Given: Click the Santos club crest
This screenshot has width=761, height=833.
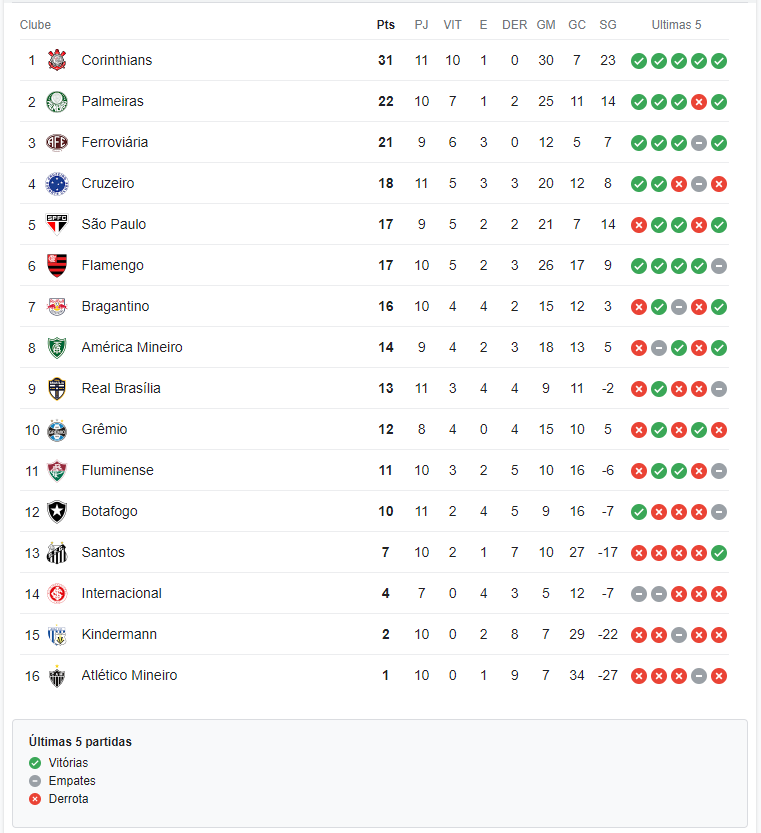Looking at the screenshot, I should tap(57, 552).
